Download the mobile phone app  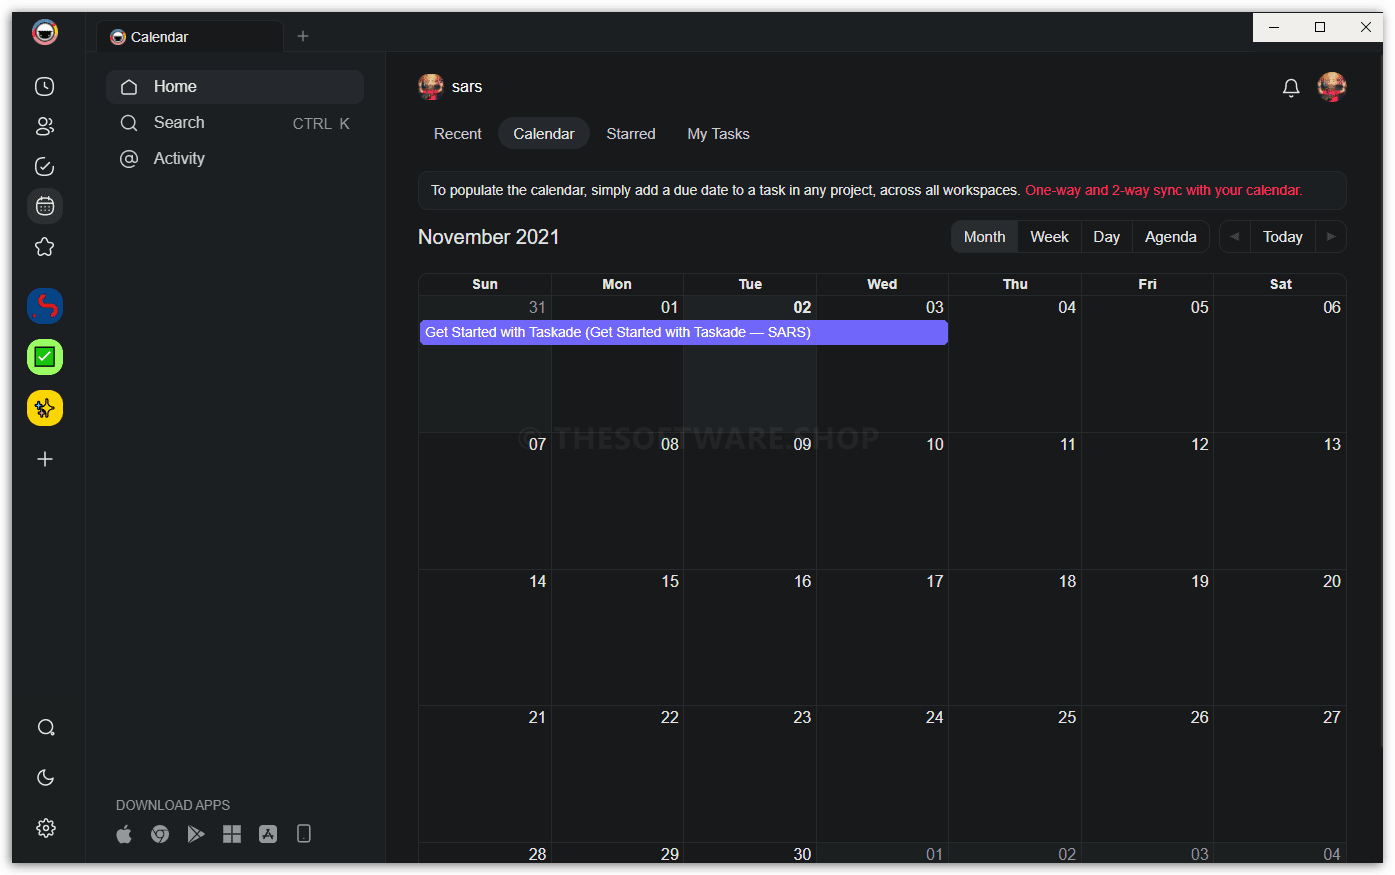click(304, 834)
